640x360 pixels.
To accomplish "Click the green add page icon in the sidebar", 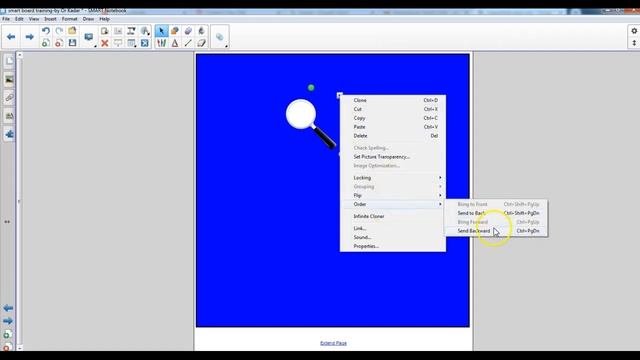I will coord(7,335).
